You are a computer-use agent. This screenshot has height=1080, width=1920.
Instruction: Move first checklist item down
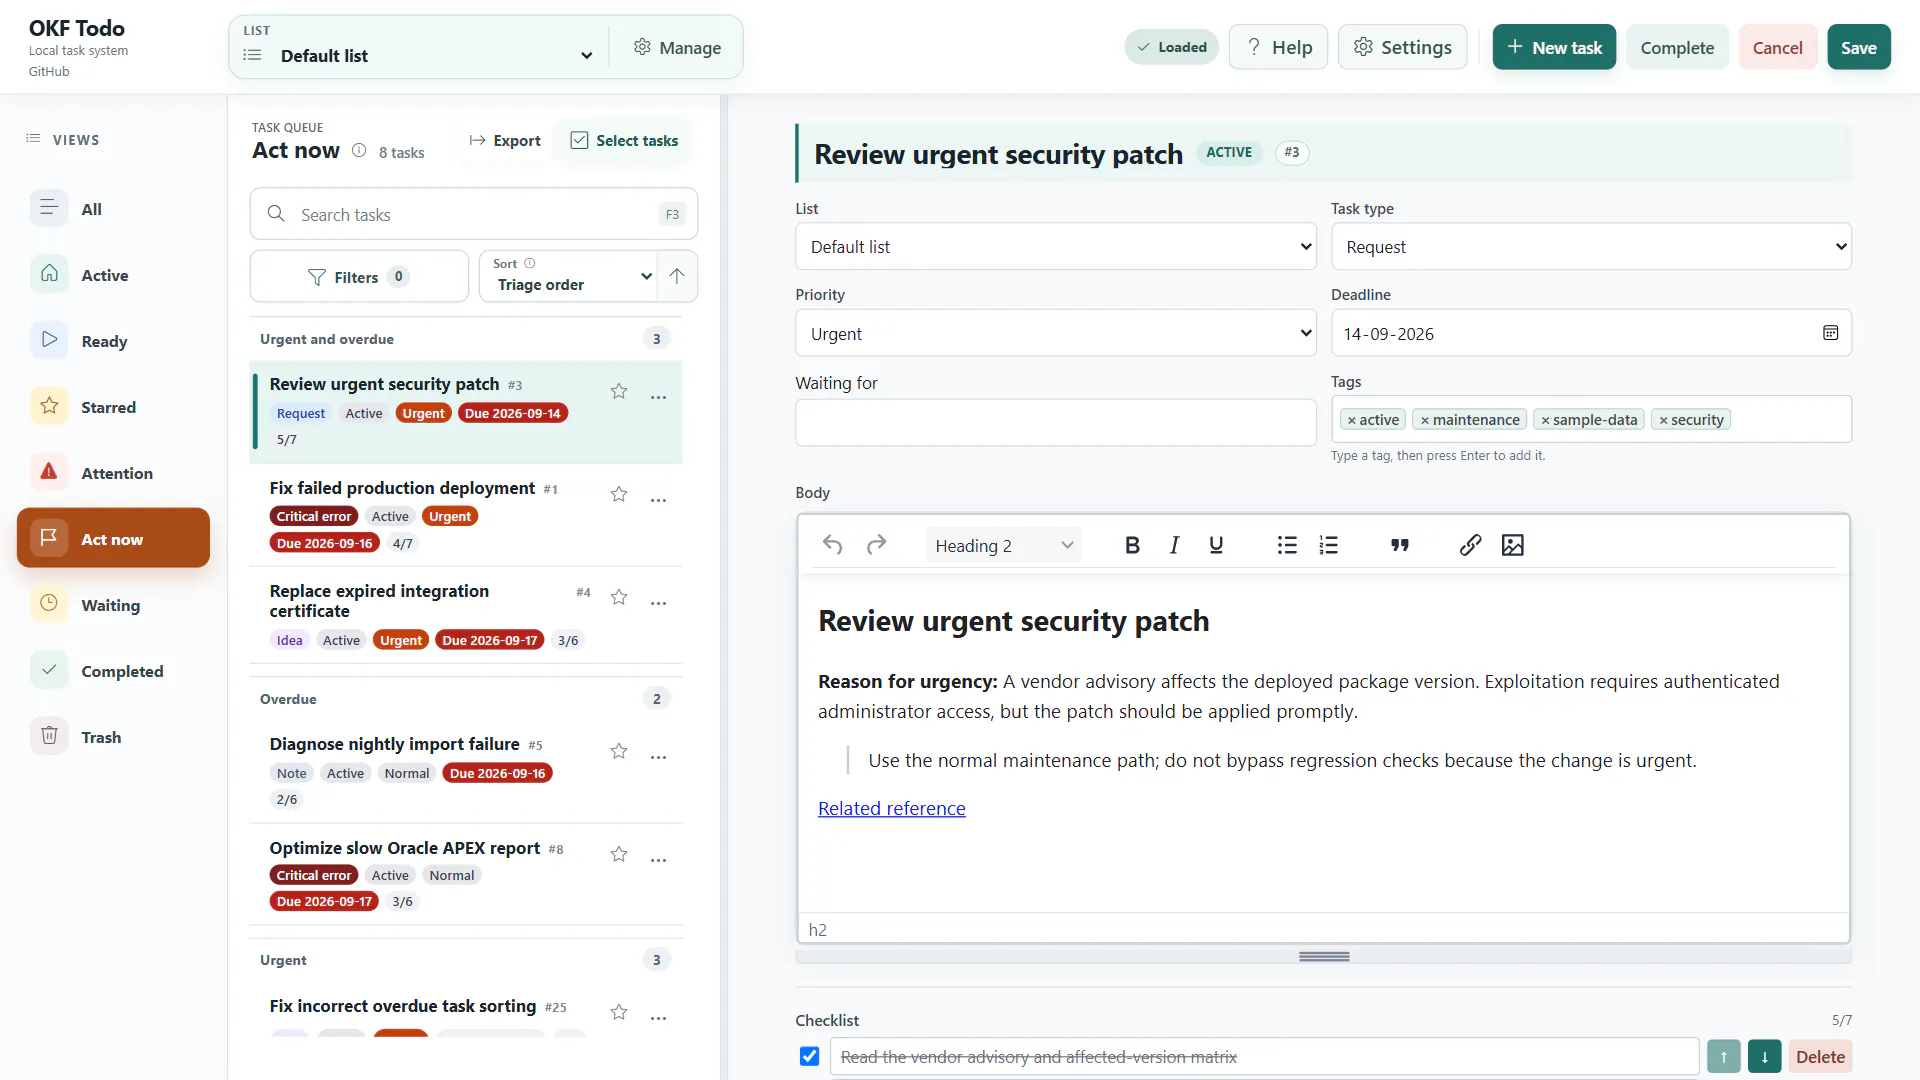point(1764,1057)
